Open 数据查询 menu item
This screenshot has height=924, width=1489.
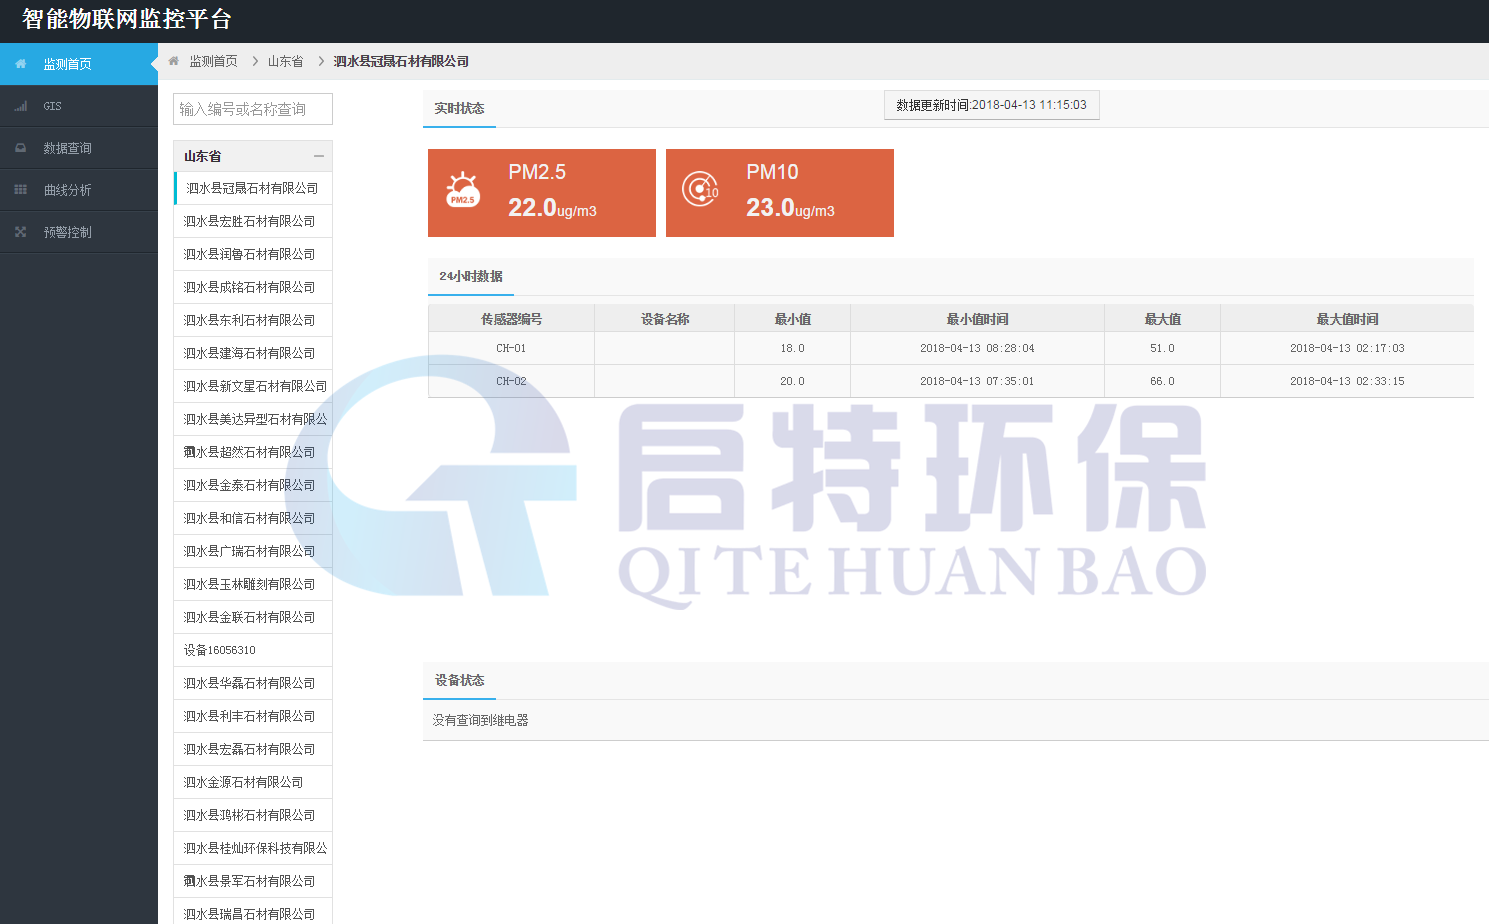[x=79, y=148]
